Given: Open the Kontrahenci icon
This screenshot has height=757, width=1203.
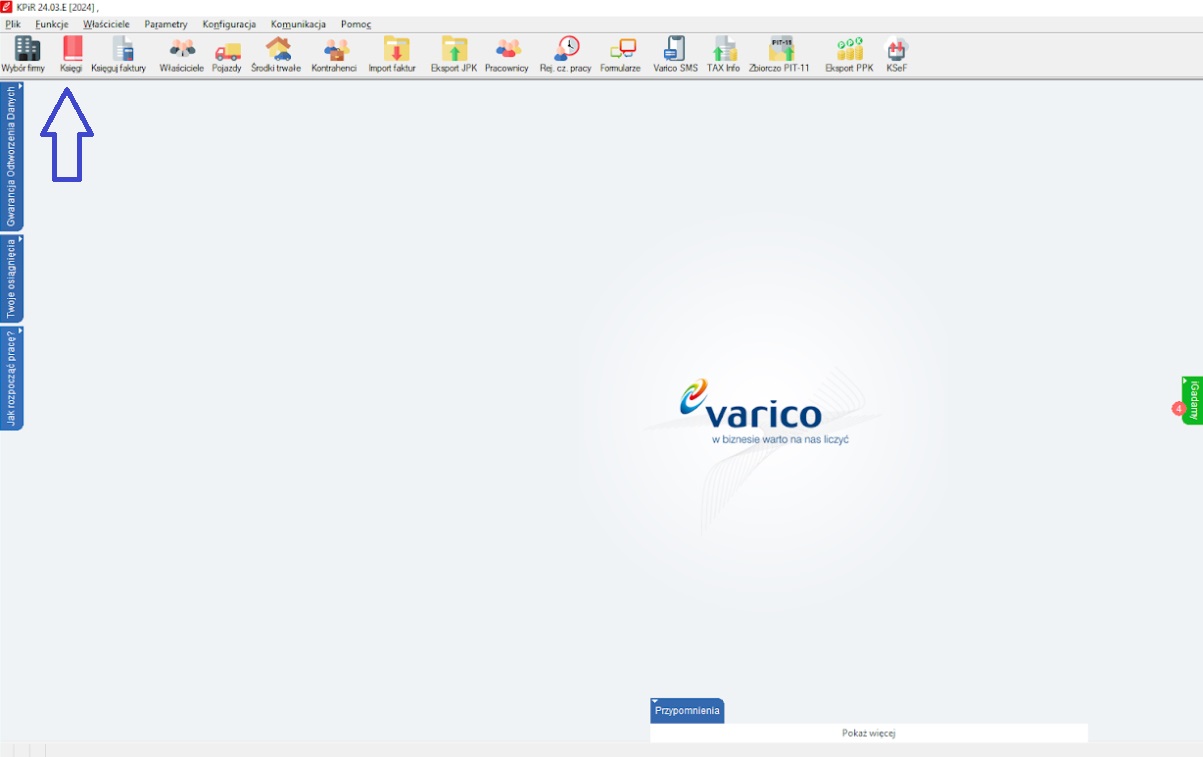Looking at the screenshot, I should [x=334, y=55].
